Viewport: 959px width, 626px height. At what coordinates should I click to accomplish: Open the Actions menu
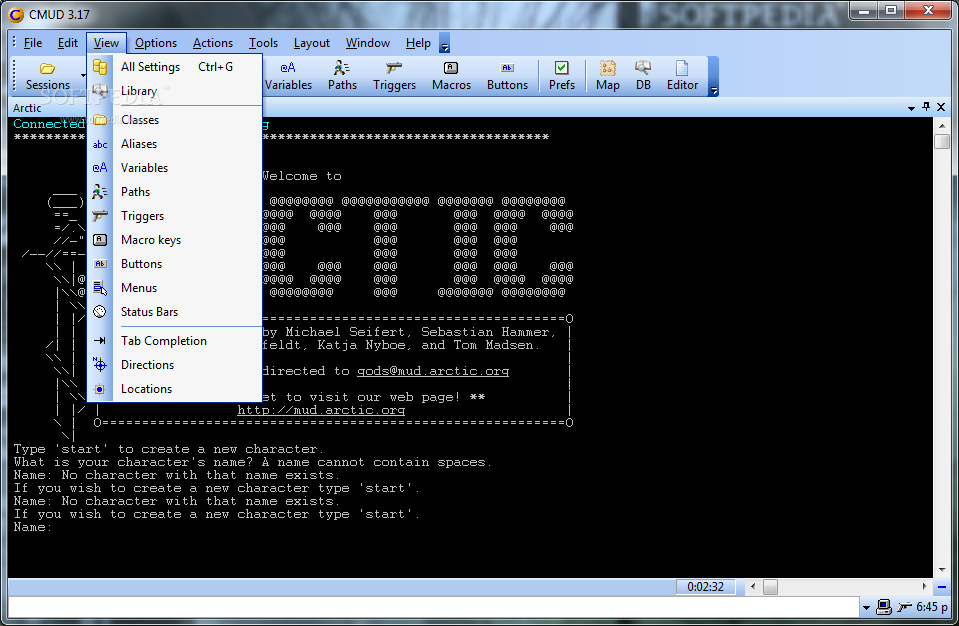(x=213, y=43)
